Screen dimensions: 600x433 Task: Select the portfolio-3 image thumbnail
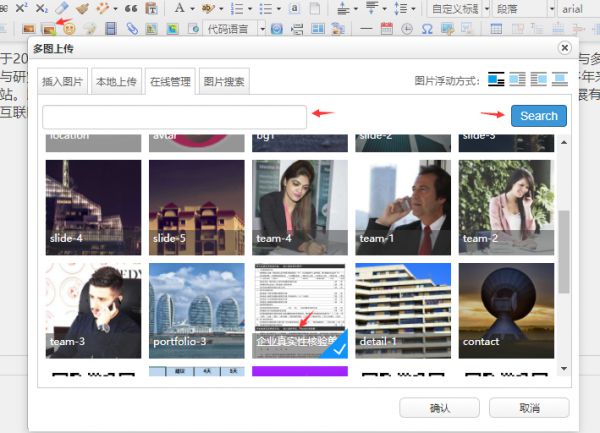point(196,310)
